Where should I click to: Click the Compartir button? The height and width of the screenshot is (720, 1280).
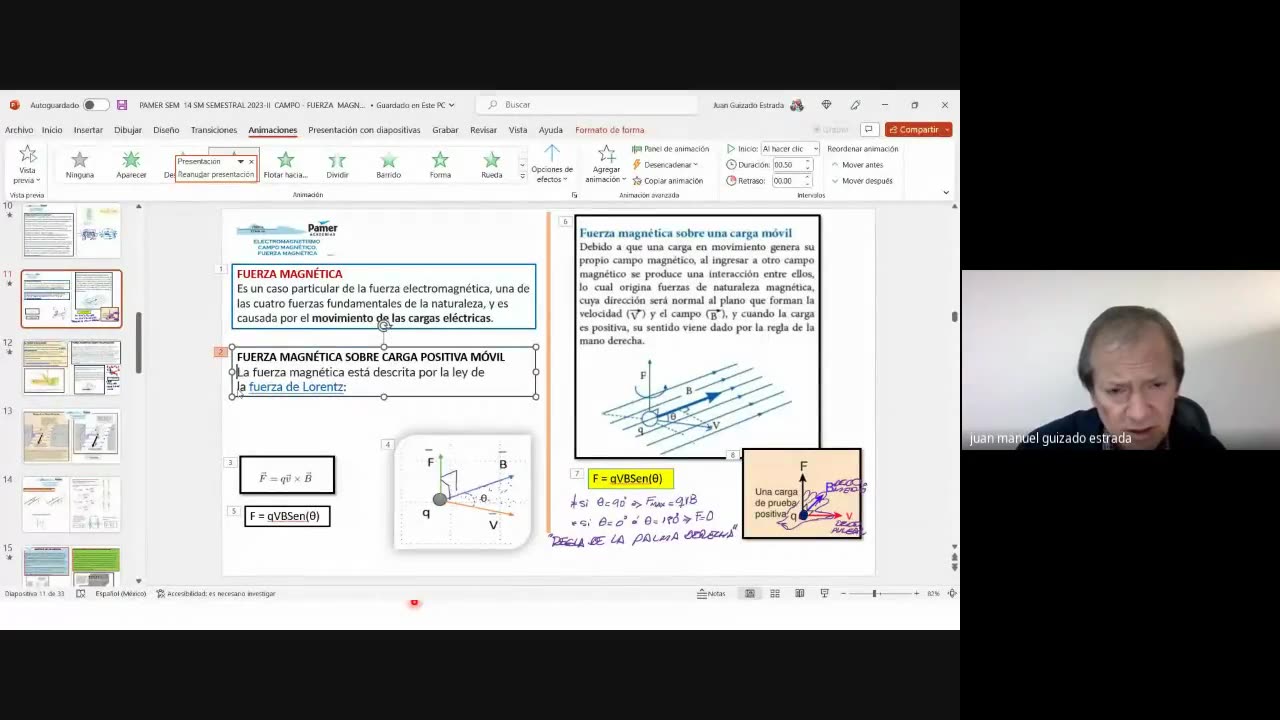[x=918, y=129]
